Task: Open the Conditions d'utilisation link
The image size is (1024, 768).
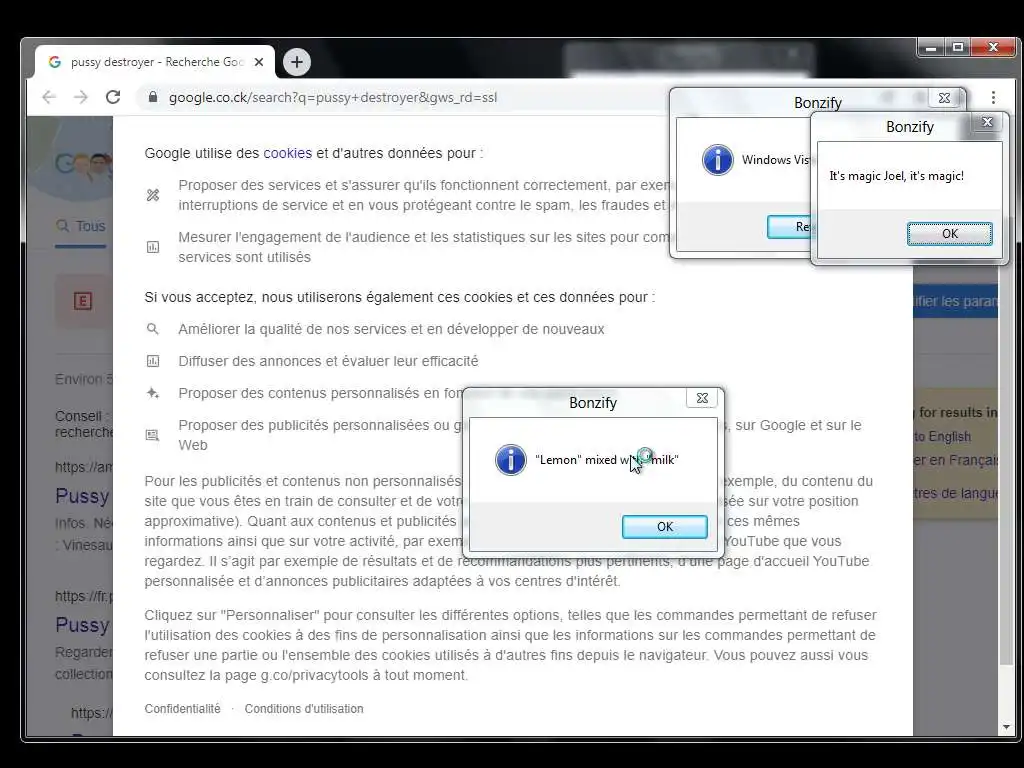Action: point(304,709)
